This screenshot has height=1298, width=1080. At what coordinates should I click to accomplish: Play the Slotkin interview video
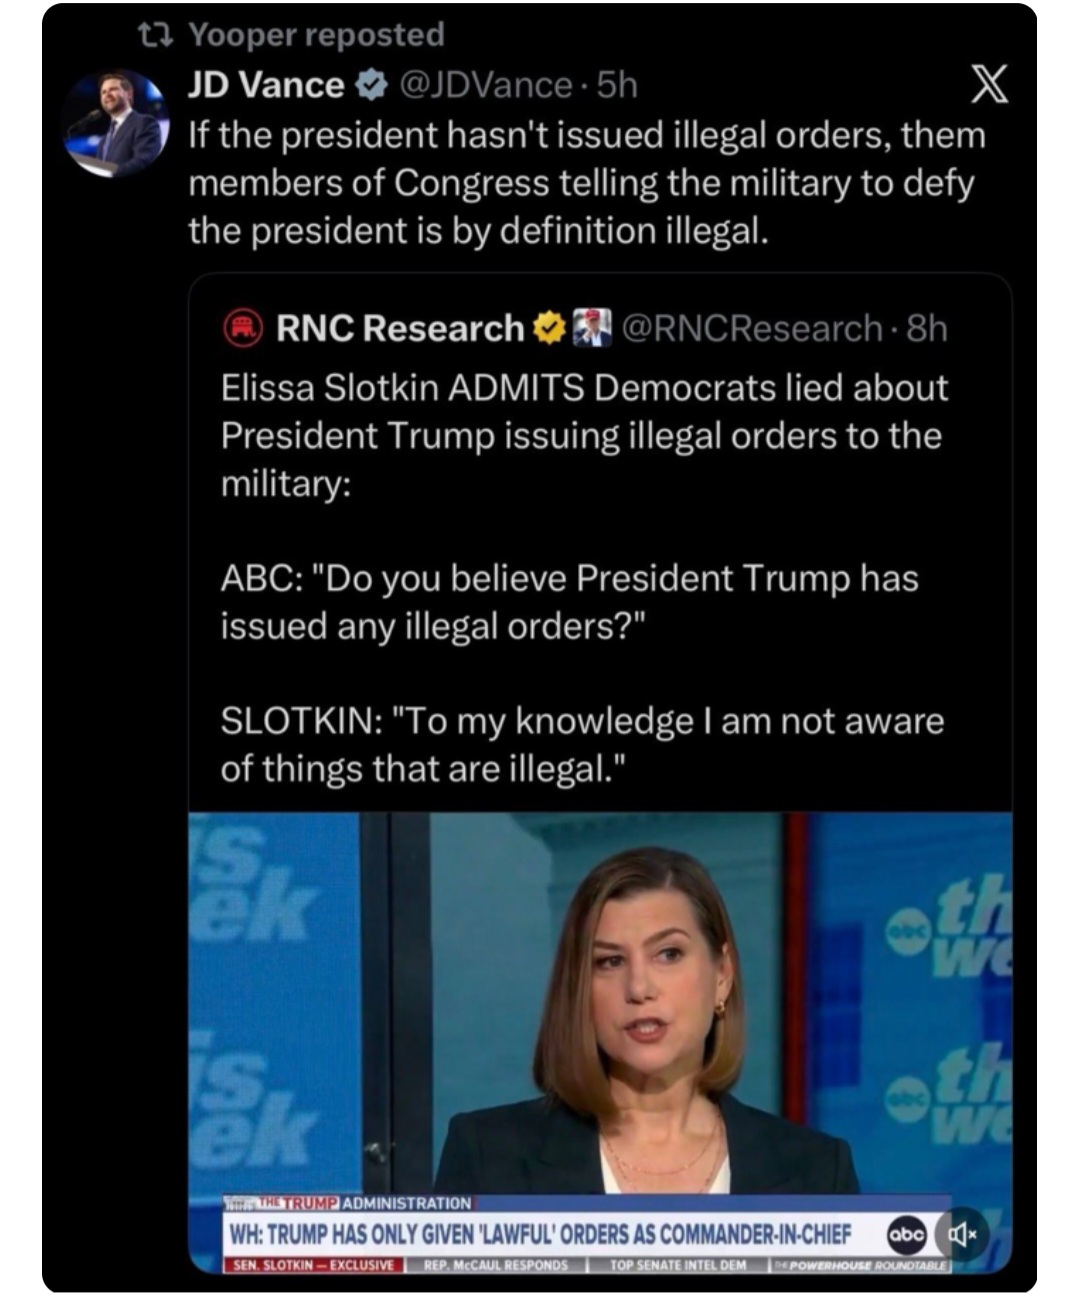pos(600,1042)
